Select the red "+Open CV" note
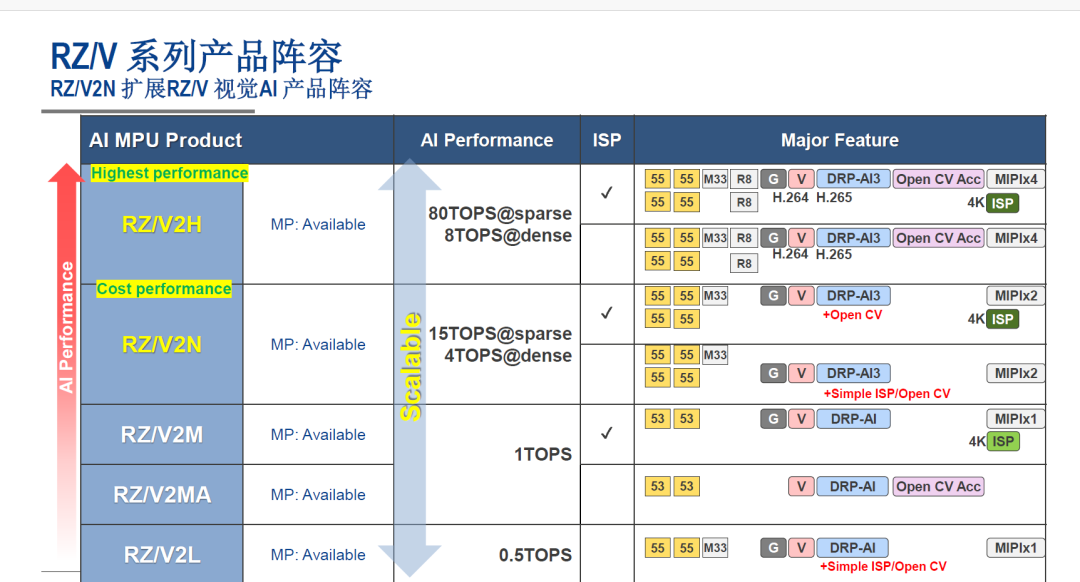Viewport: 1080px width, 582px height. (x=852, y=315)
